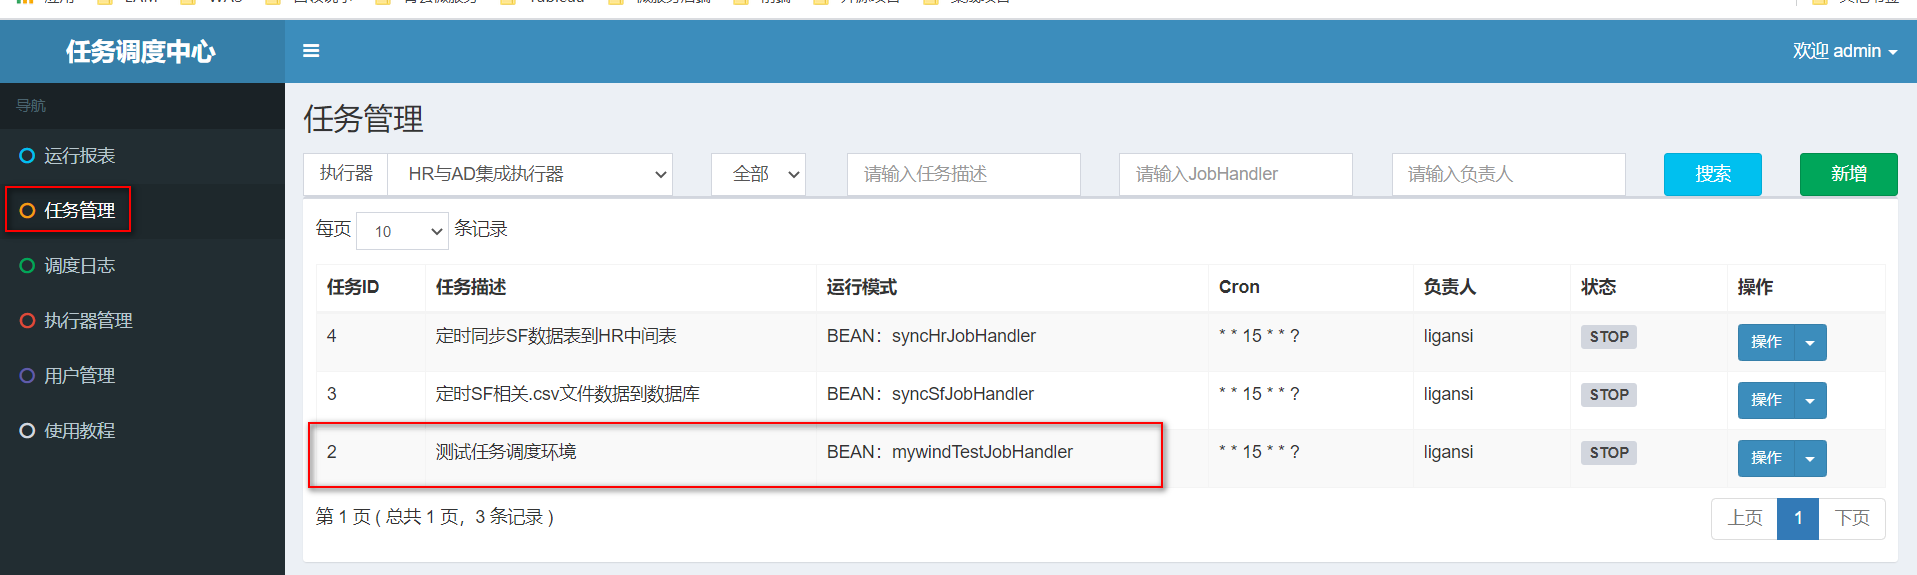The width and height of the screenshot is (1917, 575).
Task: Click the 任务管理 page heading
Action: (x=363, y=119)
